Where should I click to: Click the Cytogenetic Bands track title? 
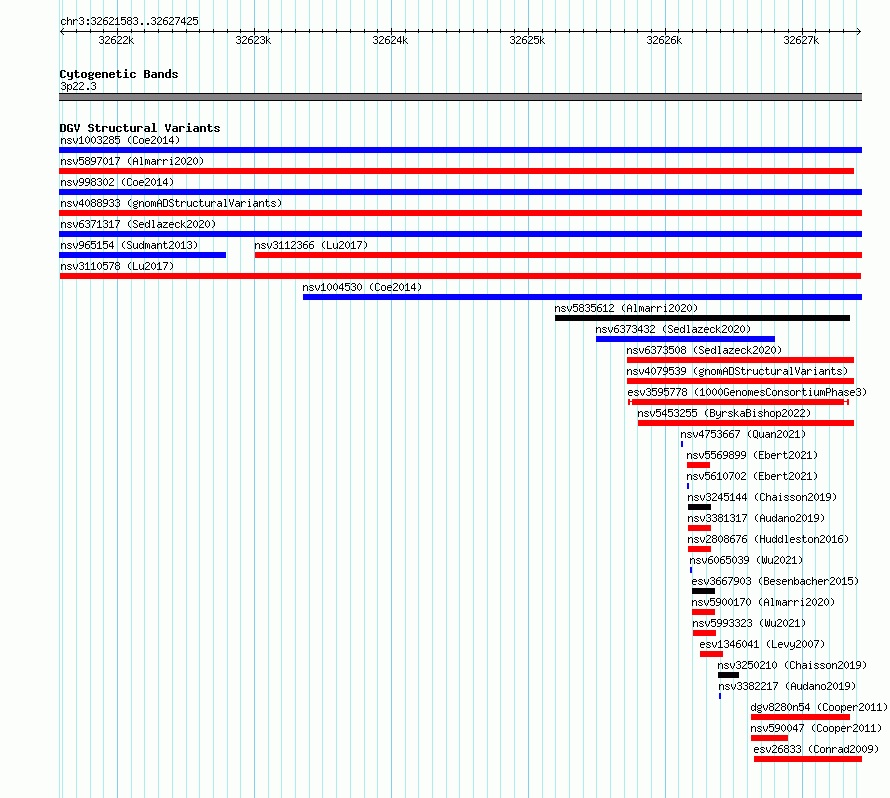click(x=119, y=74)
